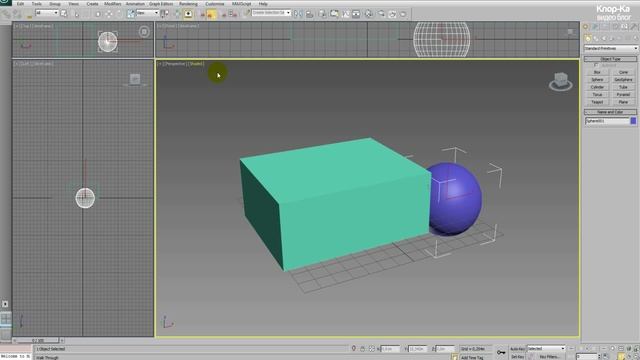Open the Standard Primitives dropdown

(x=611, y=48)
